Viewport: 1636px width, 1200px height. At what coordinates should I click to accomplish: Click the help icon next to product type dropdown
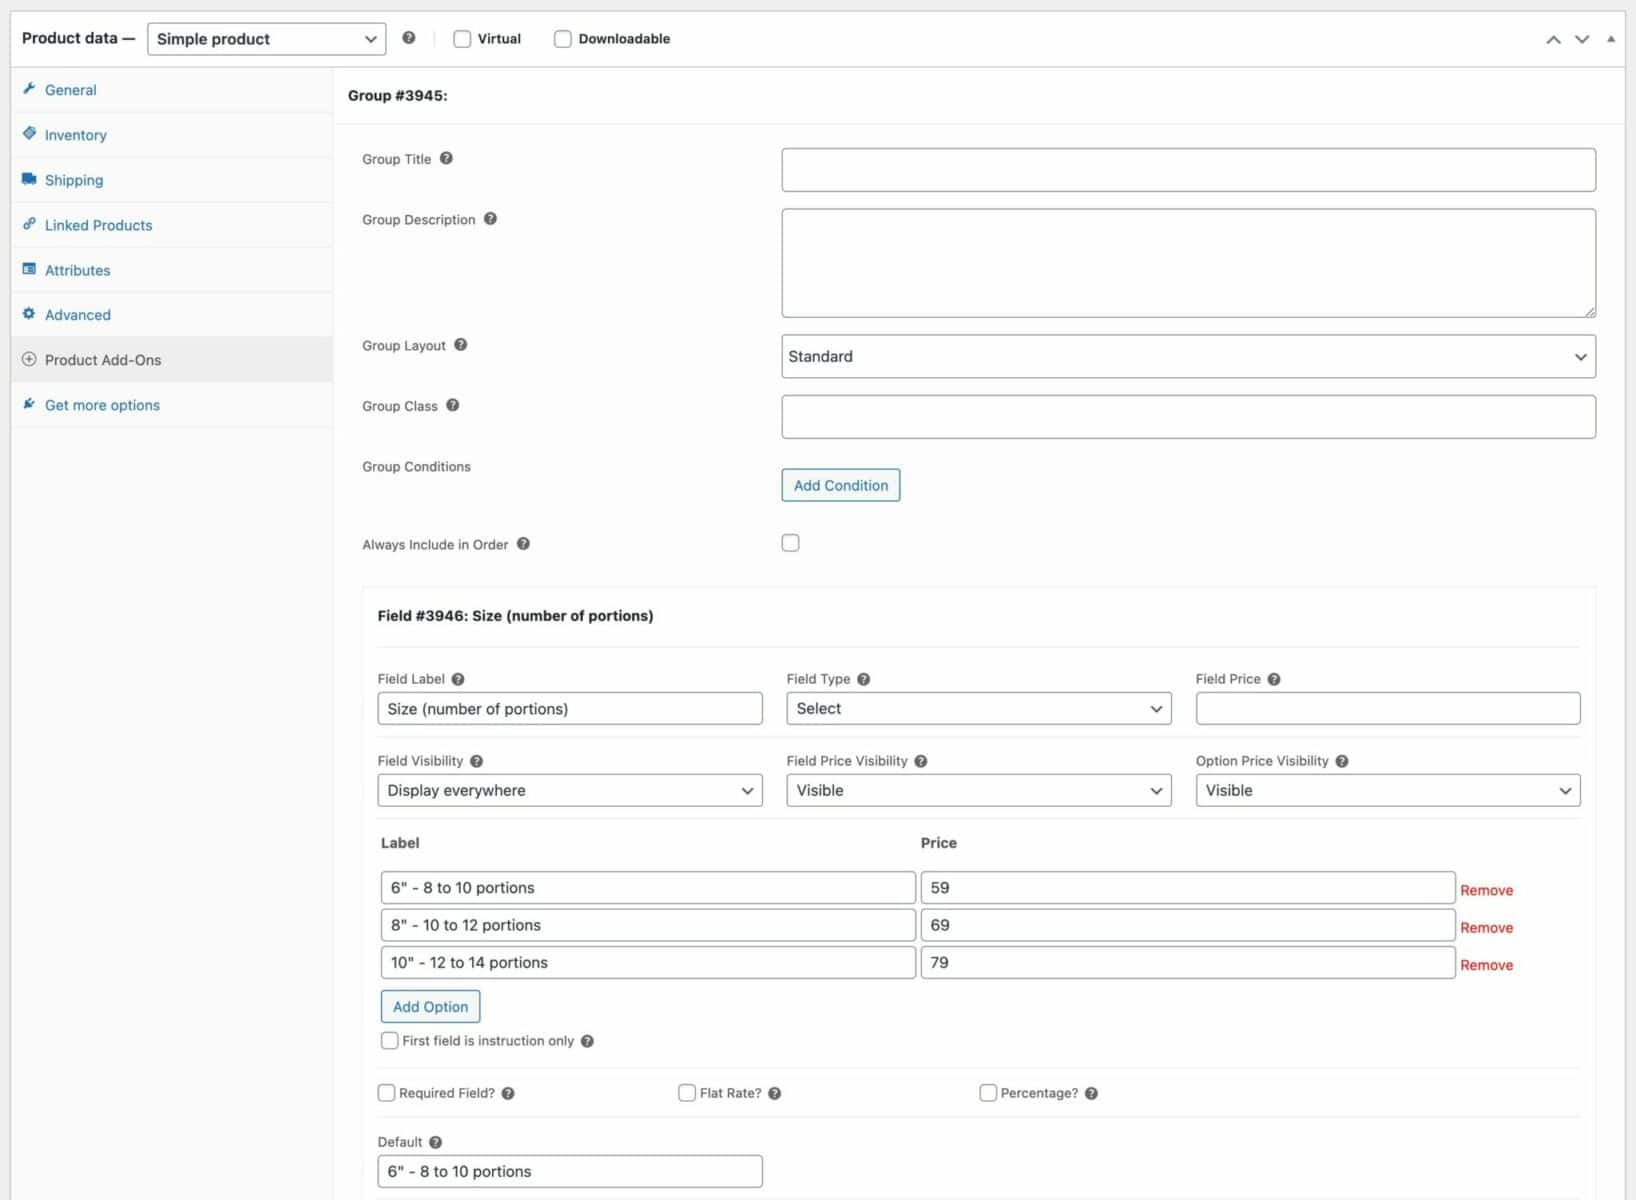pos(408,38)
